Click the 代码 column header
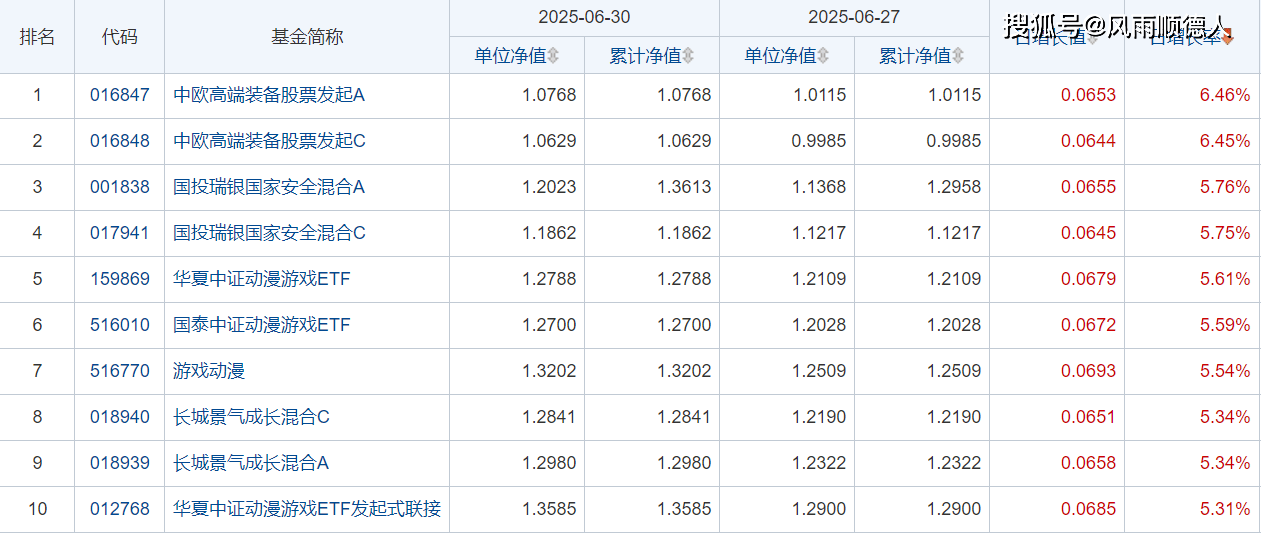The width and height of the screenshot is (1261, 533). pyautogui.click(x=119, y=37)
